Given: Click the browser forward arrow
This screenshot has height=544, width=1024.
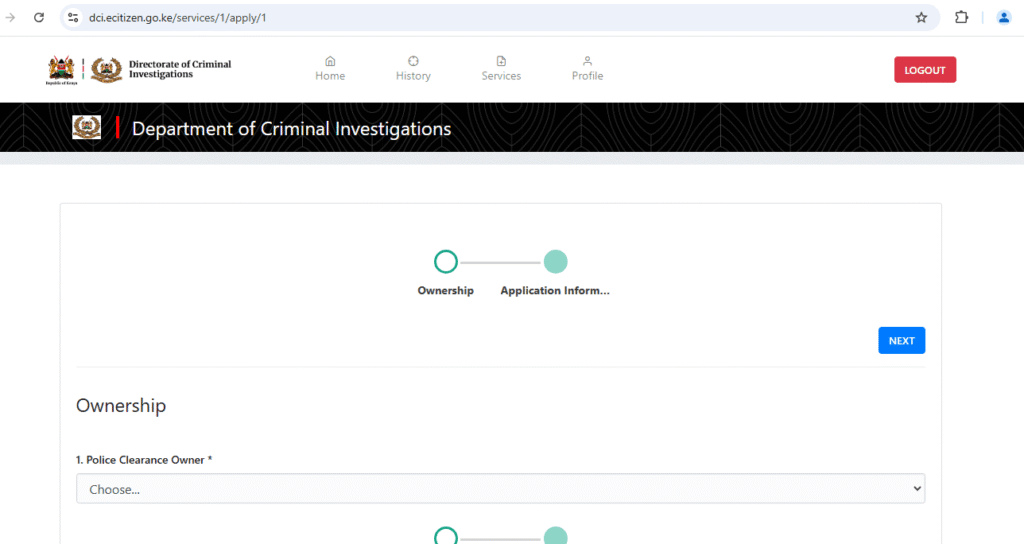Looking at the screenshot, I should click(10, 18).
